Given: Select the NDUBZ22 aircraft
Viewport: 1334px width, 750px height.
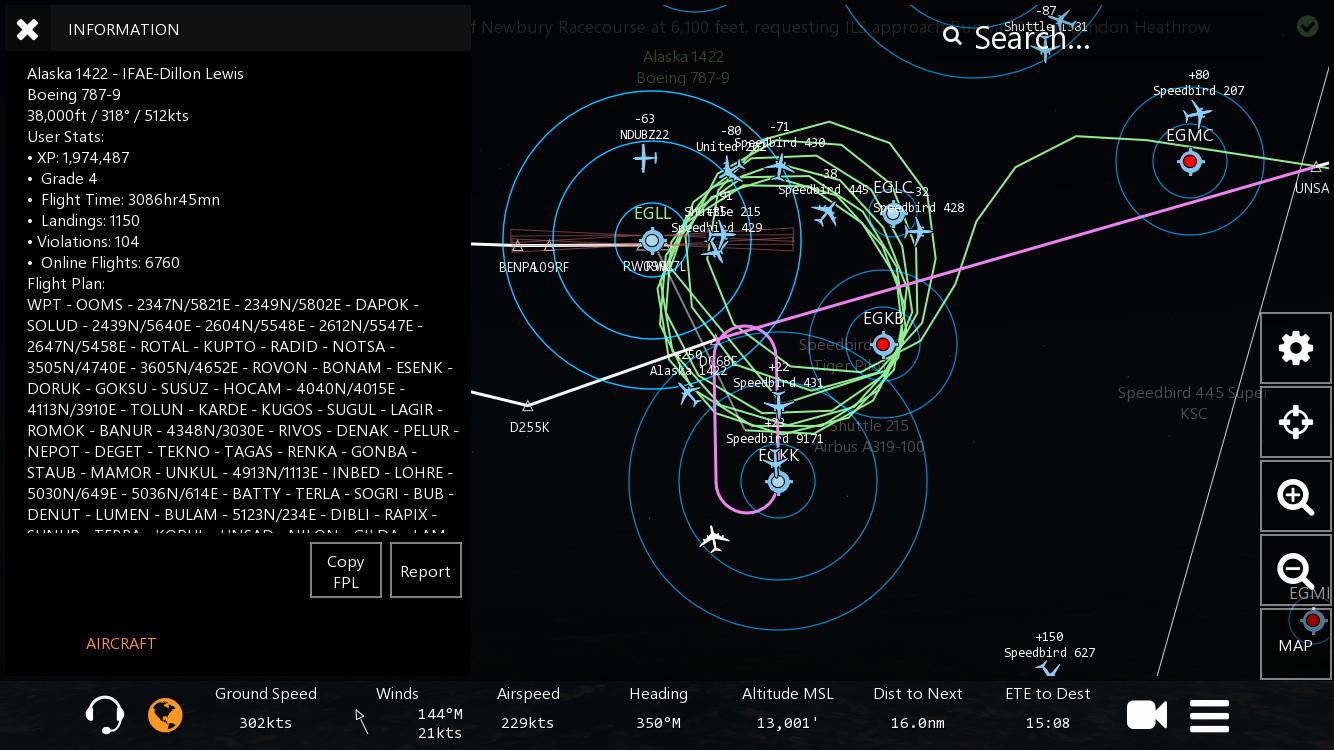Looking at the screenshot, I should 645,158.
